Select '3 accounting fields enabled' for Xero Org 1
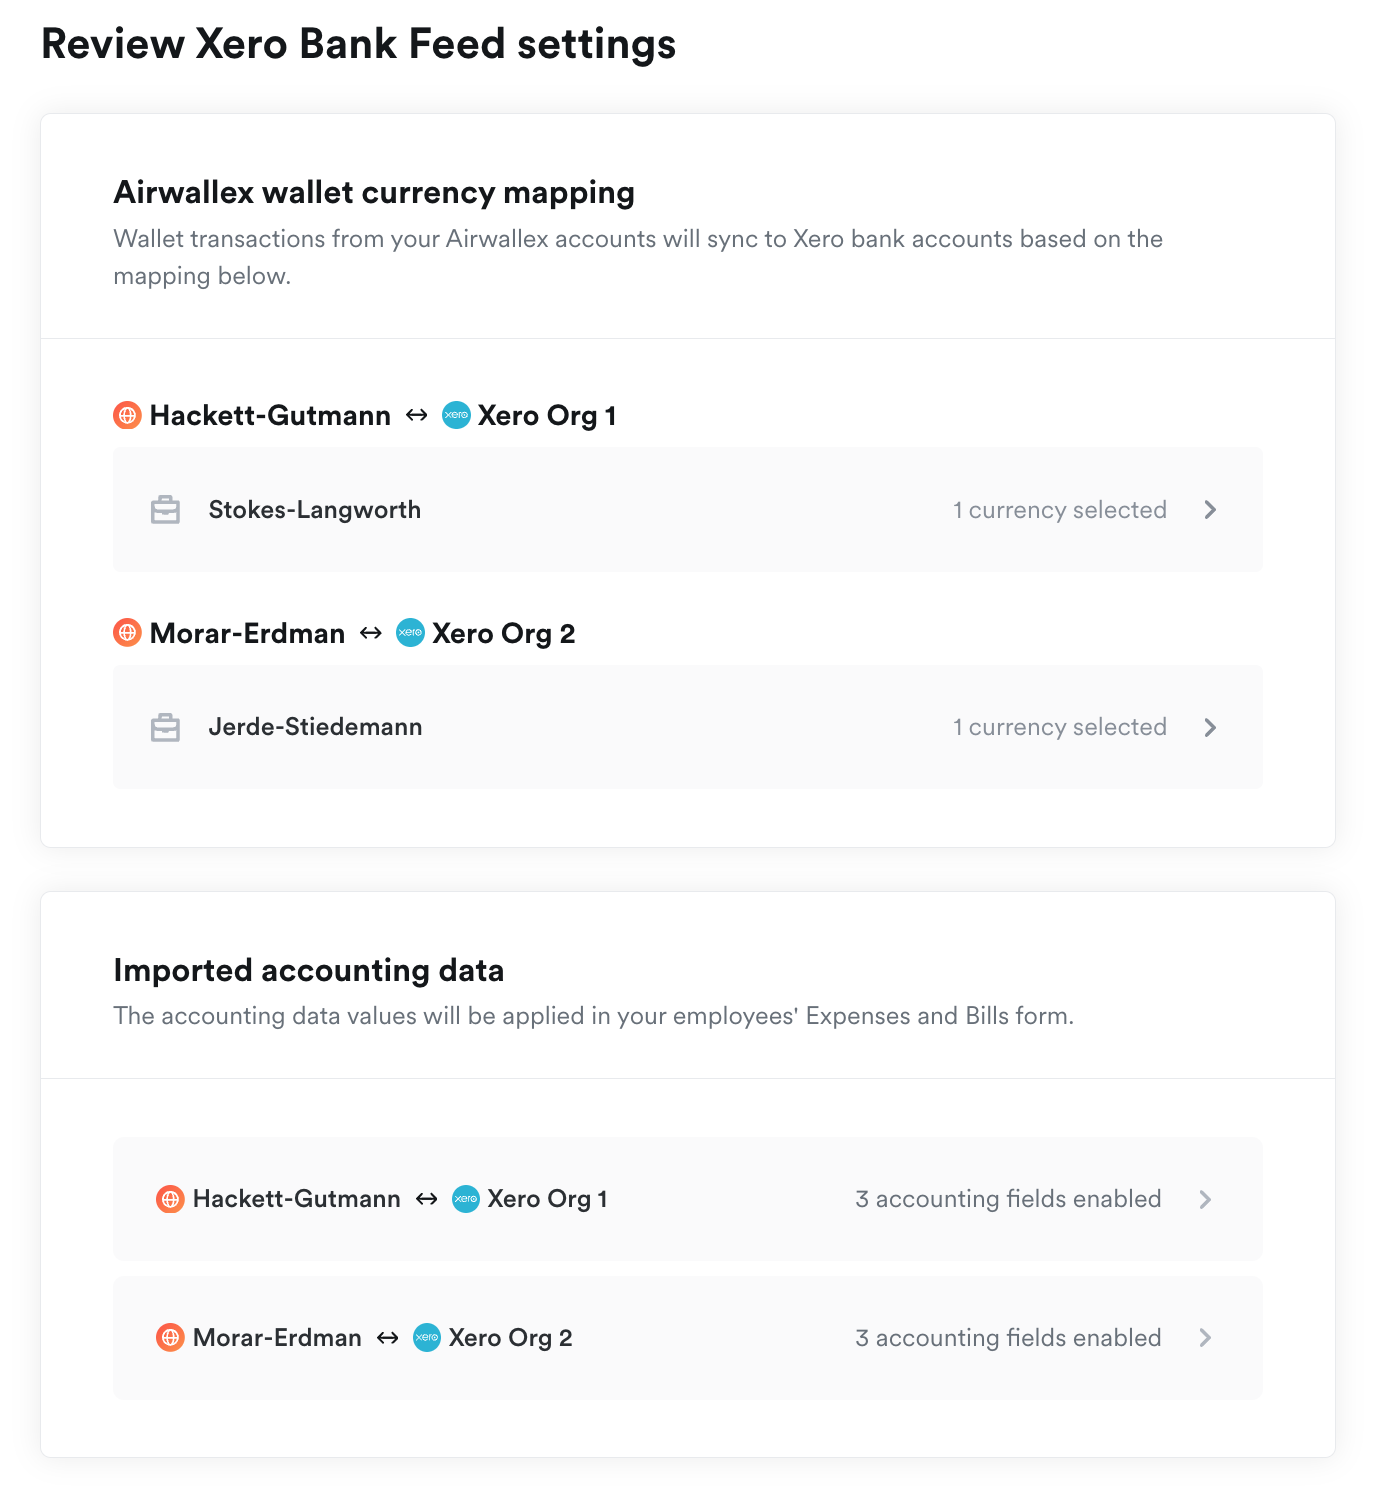Screen dimensions: 1392x1510 point(1008,1199)
